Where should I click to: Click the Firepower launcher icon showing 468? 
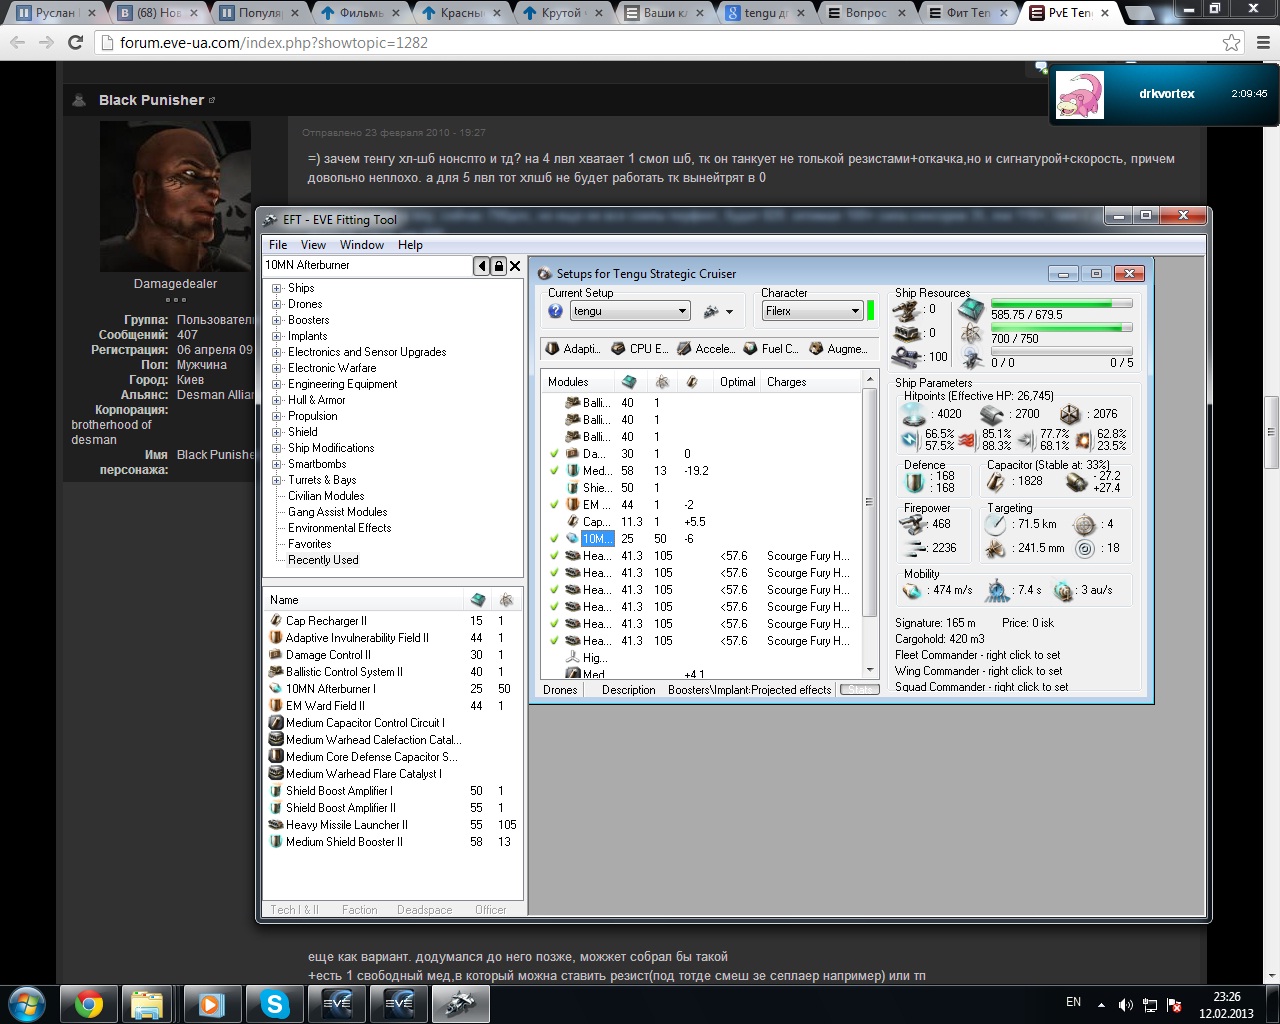pos(913,523)
